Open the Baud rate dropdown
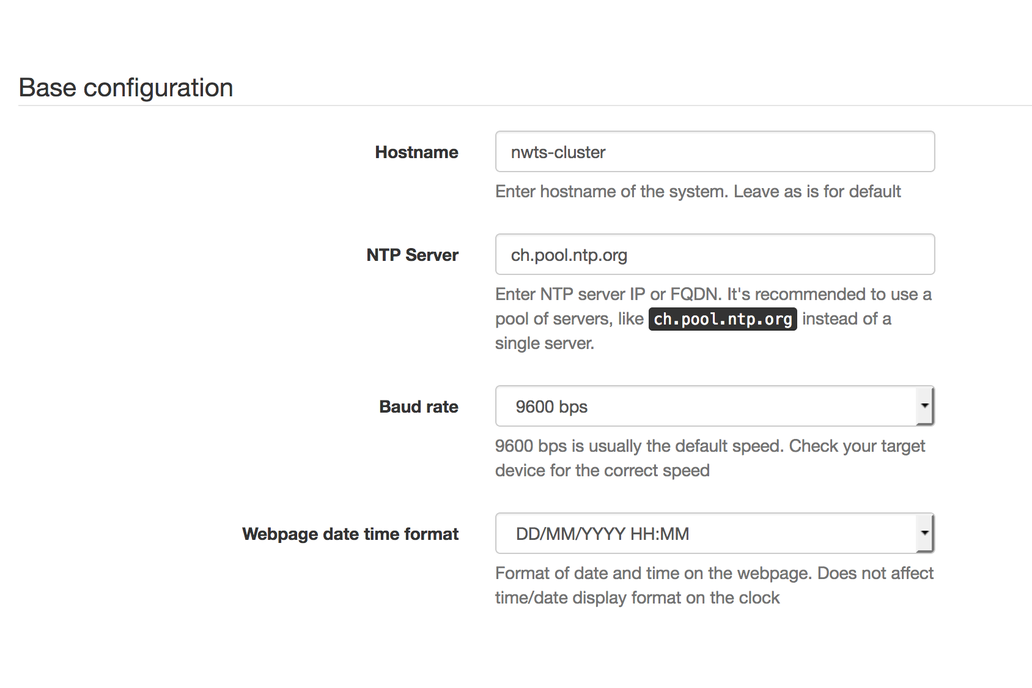 tap(714, 407)
